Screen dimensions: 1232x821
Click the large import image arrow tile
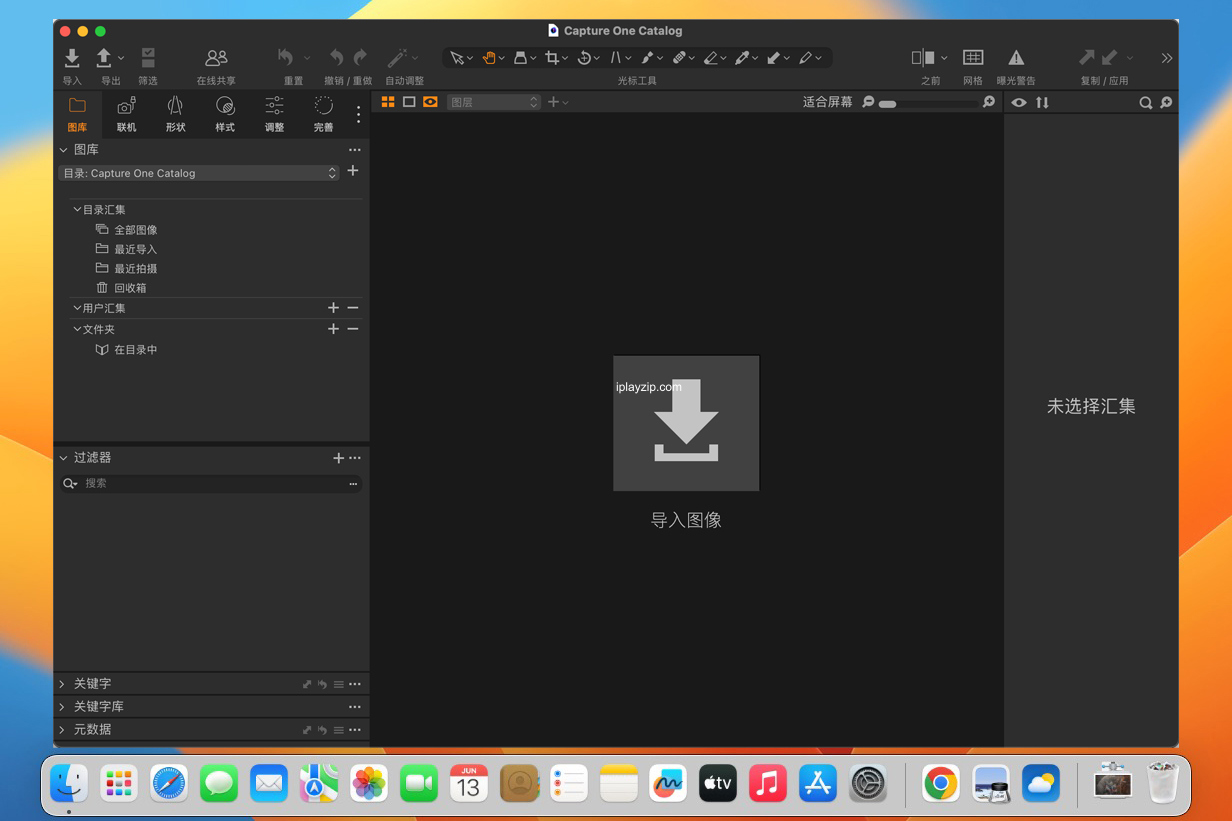click(x=686, y=423)
